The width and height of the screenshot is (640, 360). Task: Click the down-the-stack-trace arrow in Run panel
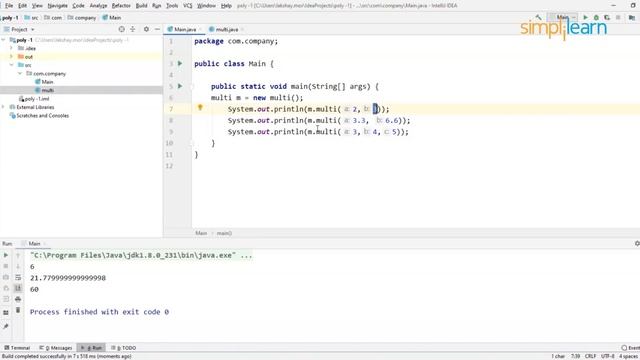(18, 266)
